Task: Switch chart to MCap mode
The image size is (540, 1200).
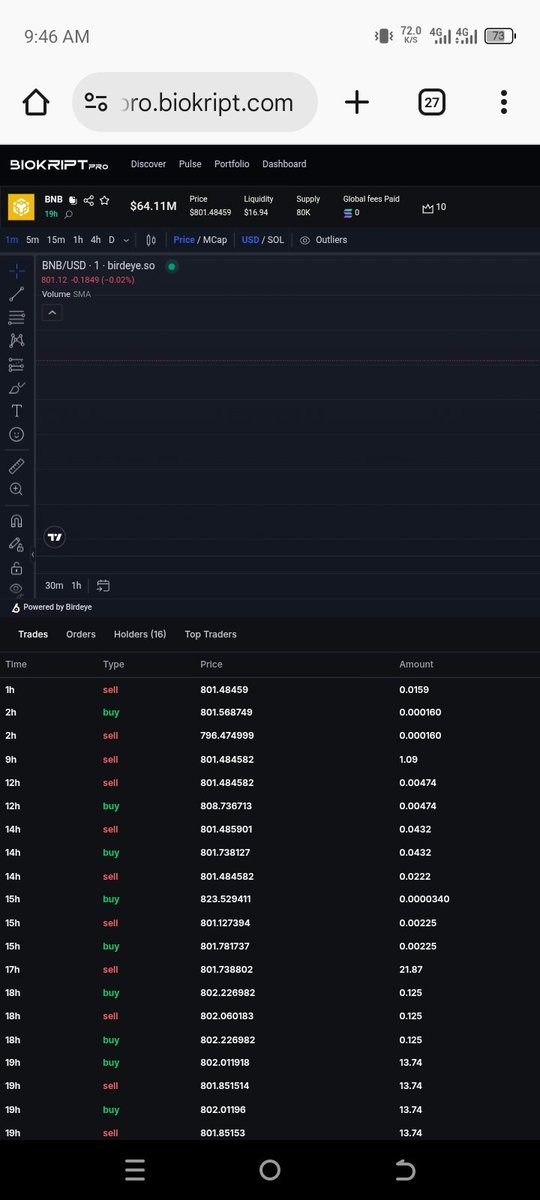Action: coord(215,240)
